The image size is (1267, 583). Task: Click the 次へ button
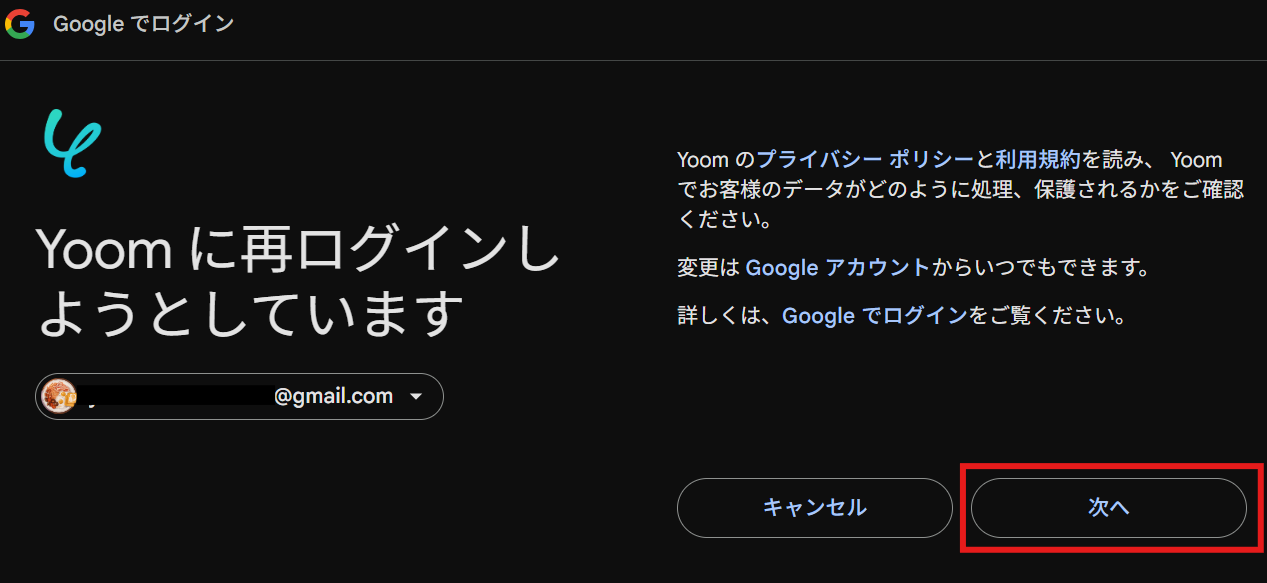tap(1109, 508)
